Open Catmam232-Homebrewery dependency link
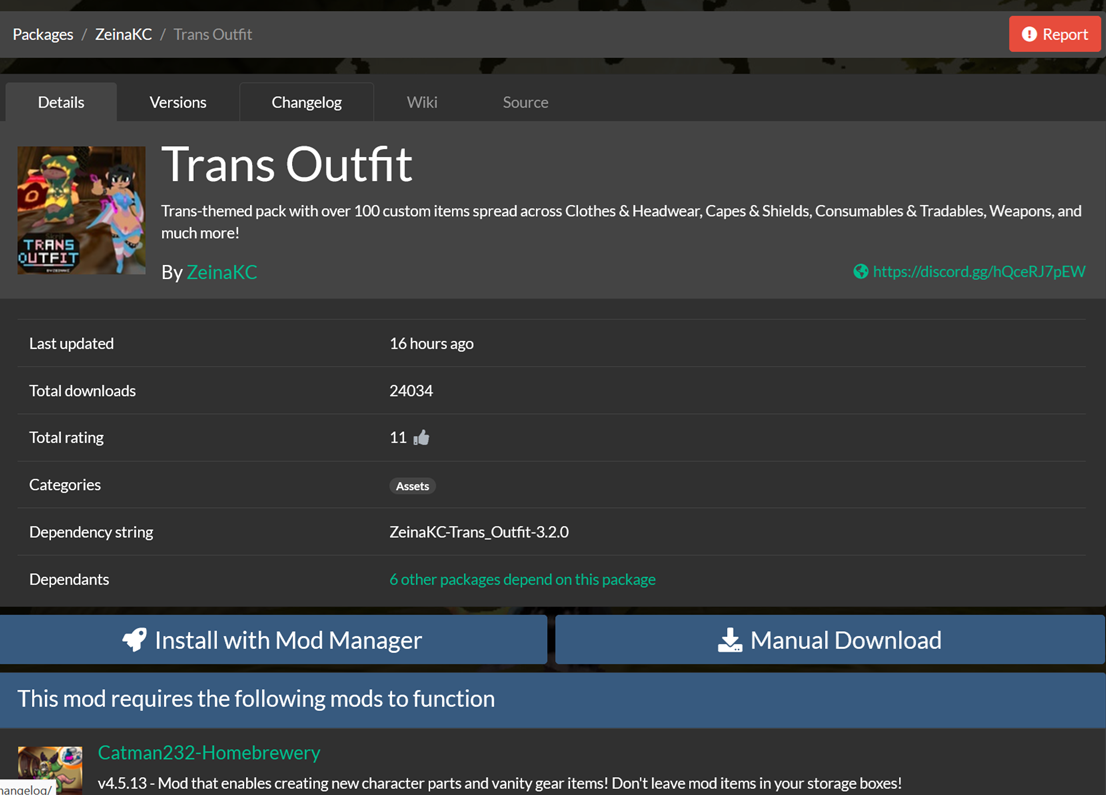 tap(209, 752)
